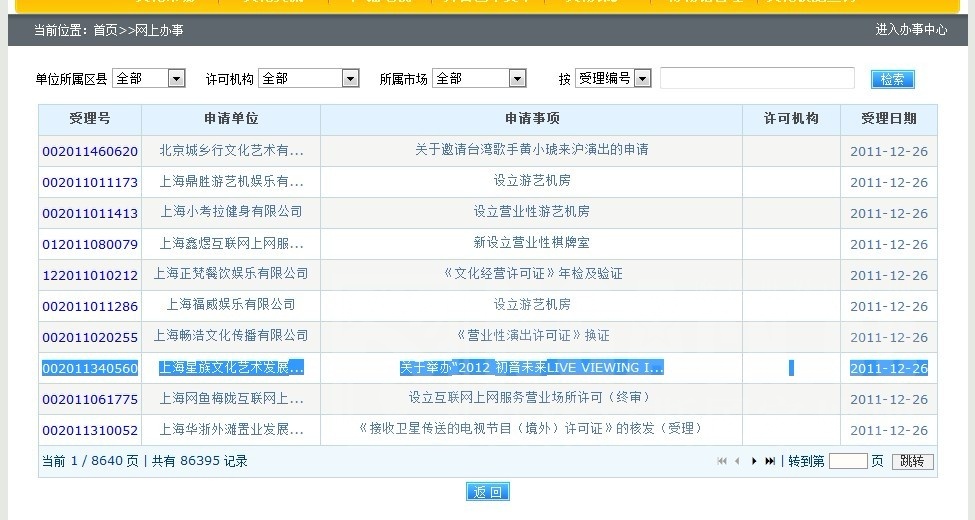
Task: Click the page number input box
Action: click(848, 461)
